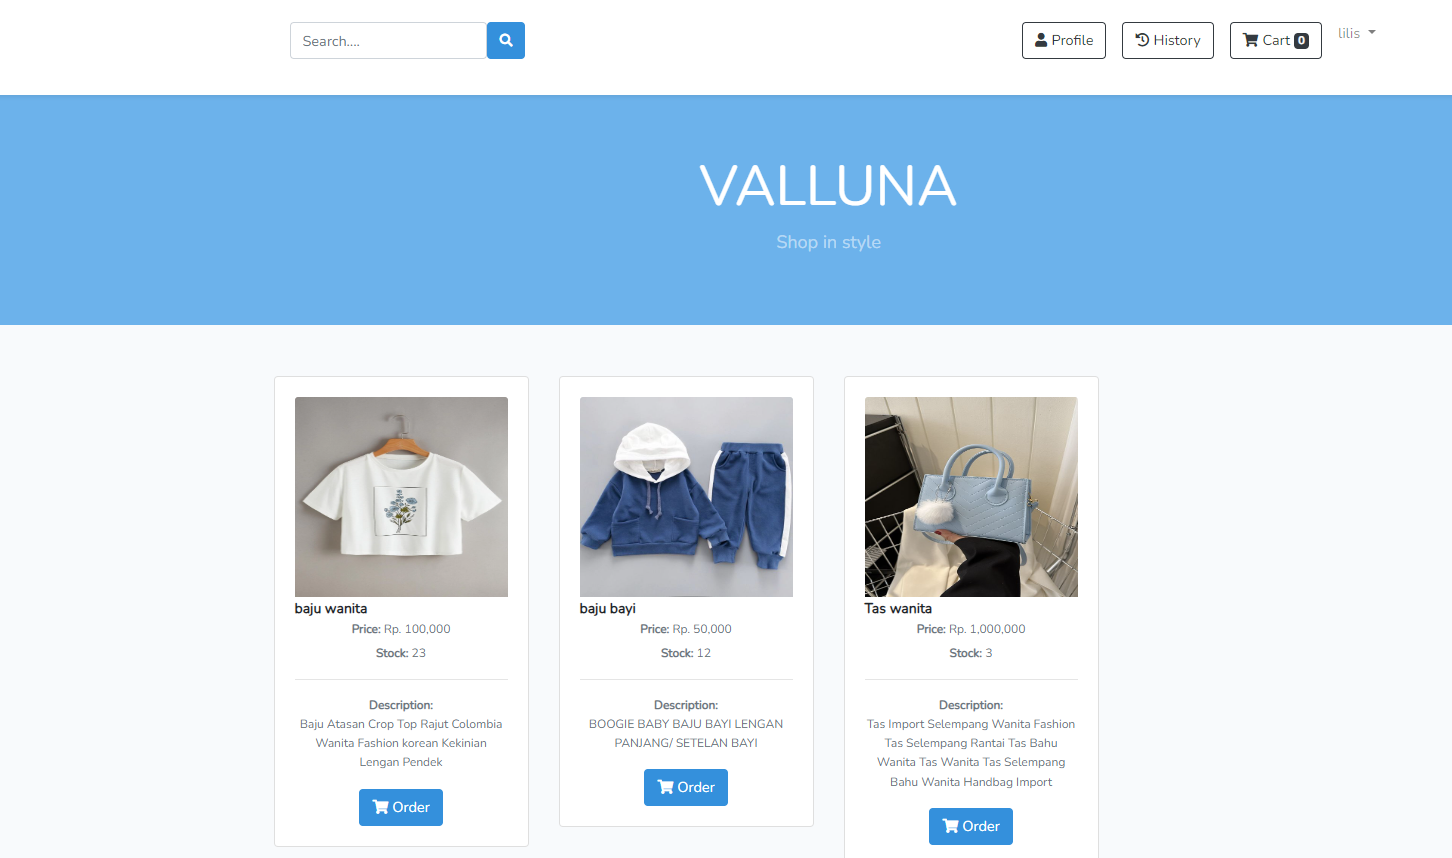Click the cart icon in Cart button

(x=1250, y=40)
